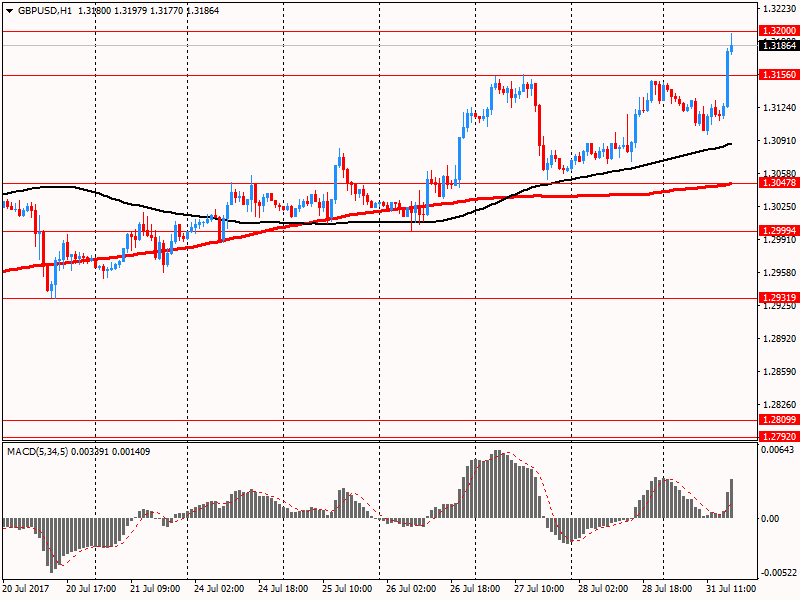800x600 pixels.
Task: Click the 1.30250 price scale value
Action: (779, 207)
